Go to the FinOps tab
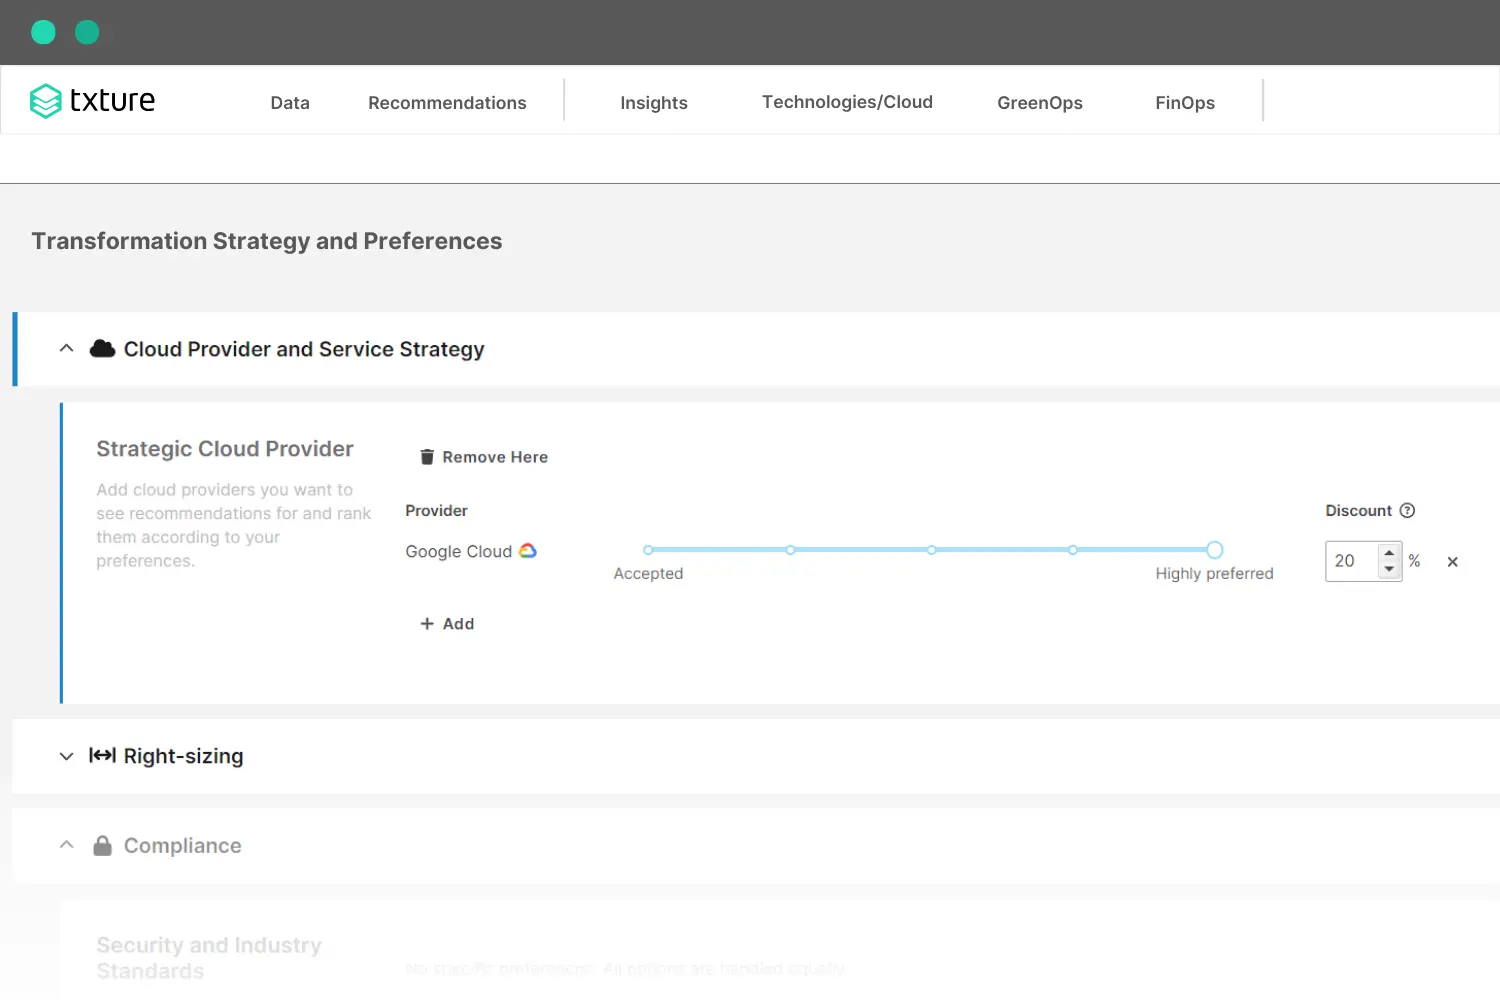Screen dimensions: 1500x1000 tap(1184, 103)
